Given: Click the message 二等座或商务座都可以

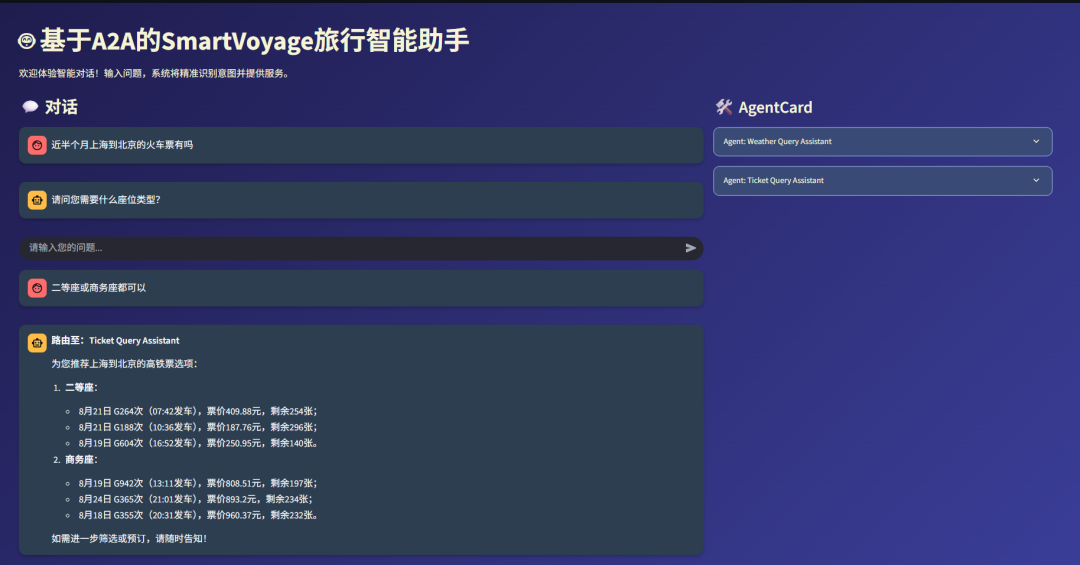Looking at the screenshot, I should coord(98,288).
